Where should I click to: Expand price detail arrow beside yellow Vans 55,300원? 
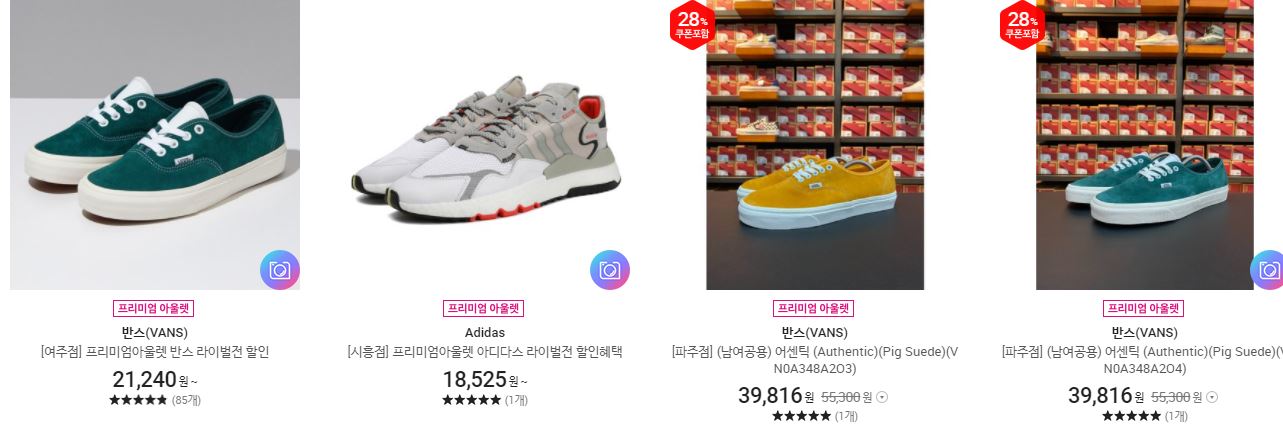pos(882,397)
